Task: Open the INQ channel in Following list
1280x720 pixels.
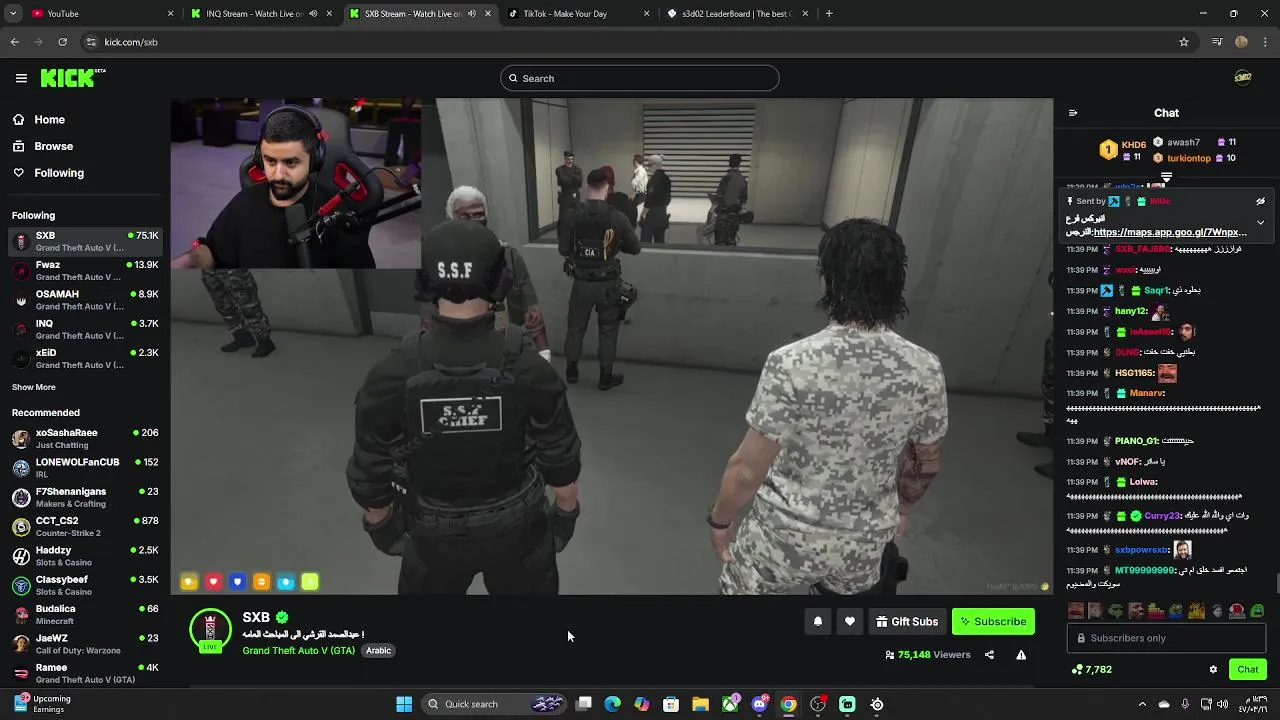Action: (84, 329)
